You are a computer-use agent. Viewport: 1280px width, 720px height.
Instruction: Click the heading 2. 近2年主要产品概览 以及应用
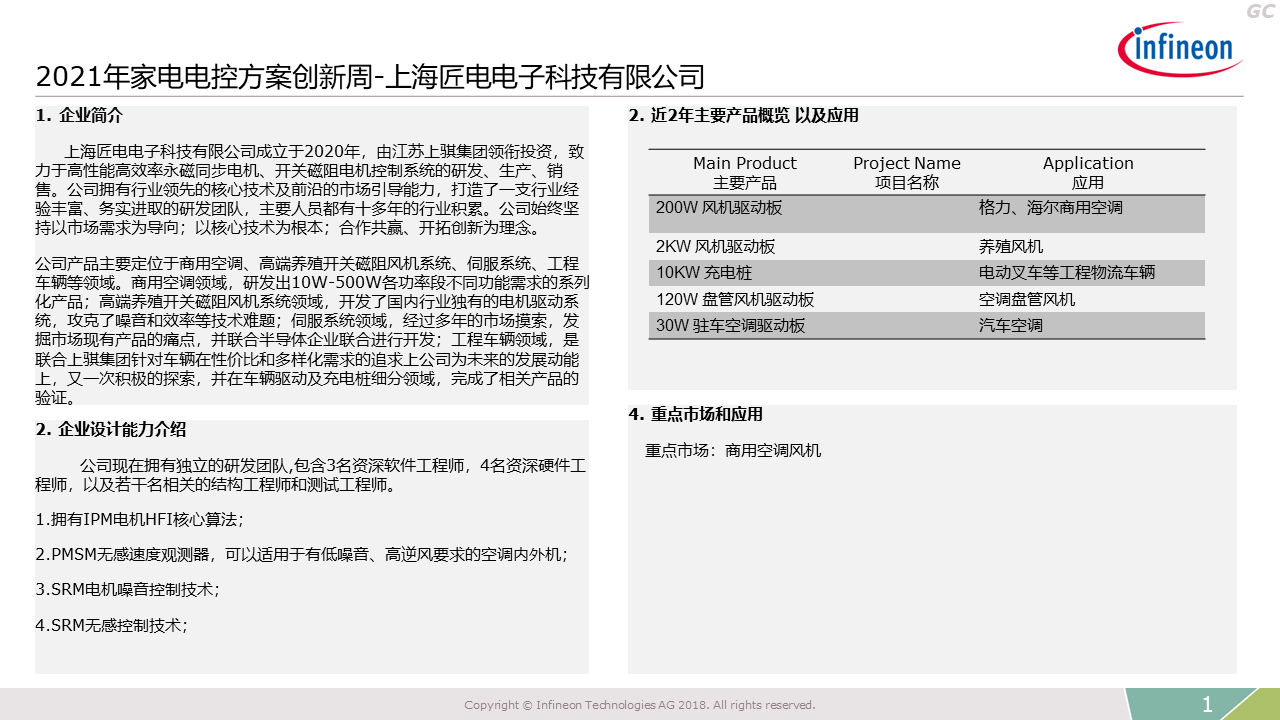[743, 115]
